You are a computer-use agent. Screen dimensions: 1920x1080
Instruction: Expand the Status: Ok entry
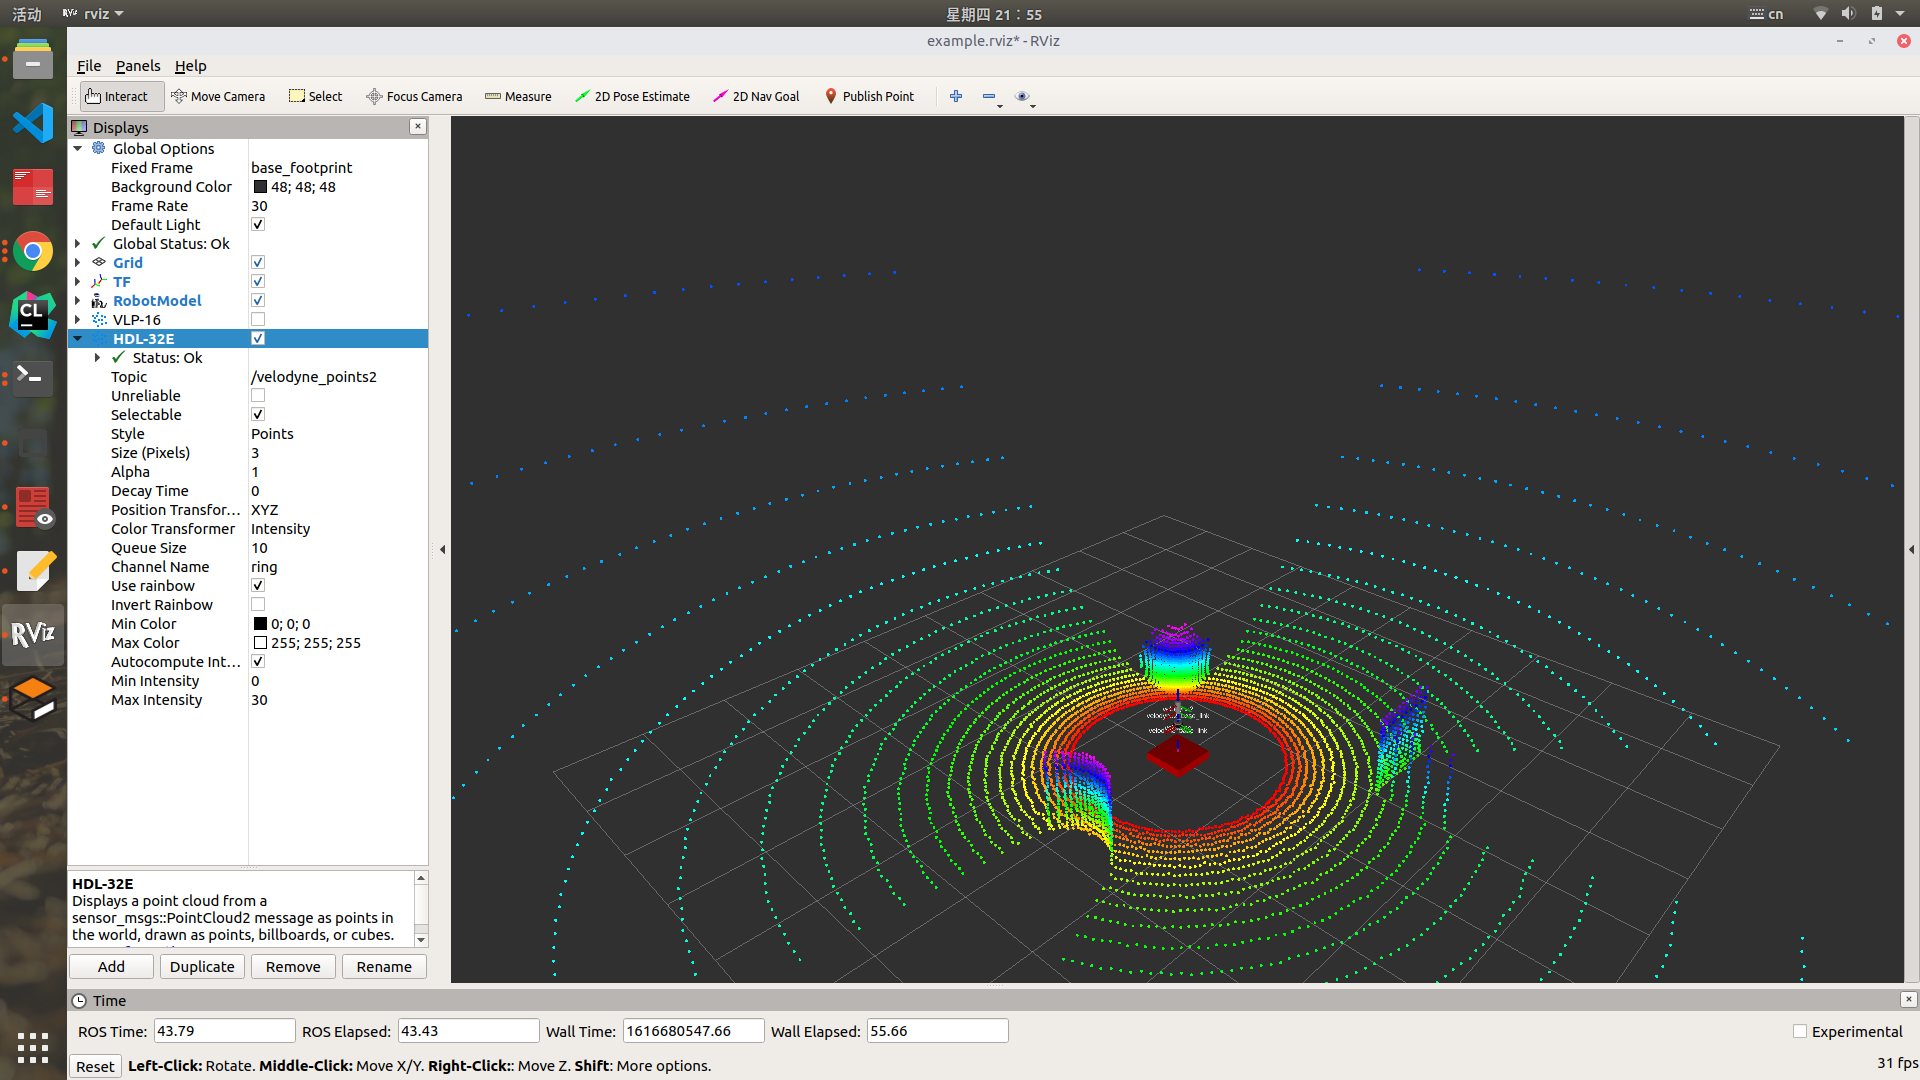98,358
